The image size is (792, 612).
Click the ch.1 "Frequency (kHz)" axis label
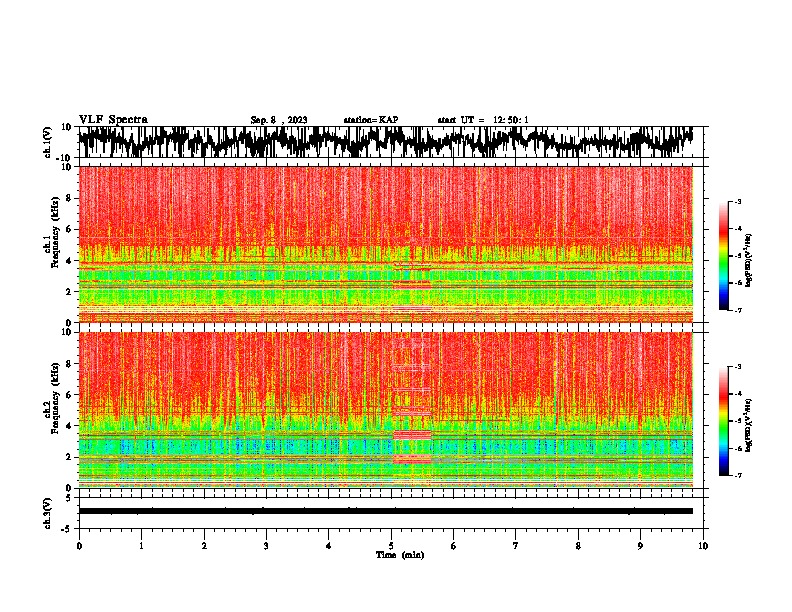55,233
